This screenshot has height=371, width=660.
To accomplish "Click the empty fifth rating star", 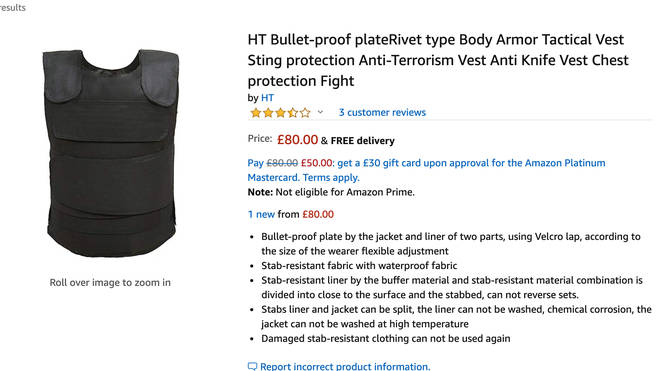I will pos(305,112).
